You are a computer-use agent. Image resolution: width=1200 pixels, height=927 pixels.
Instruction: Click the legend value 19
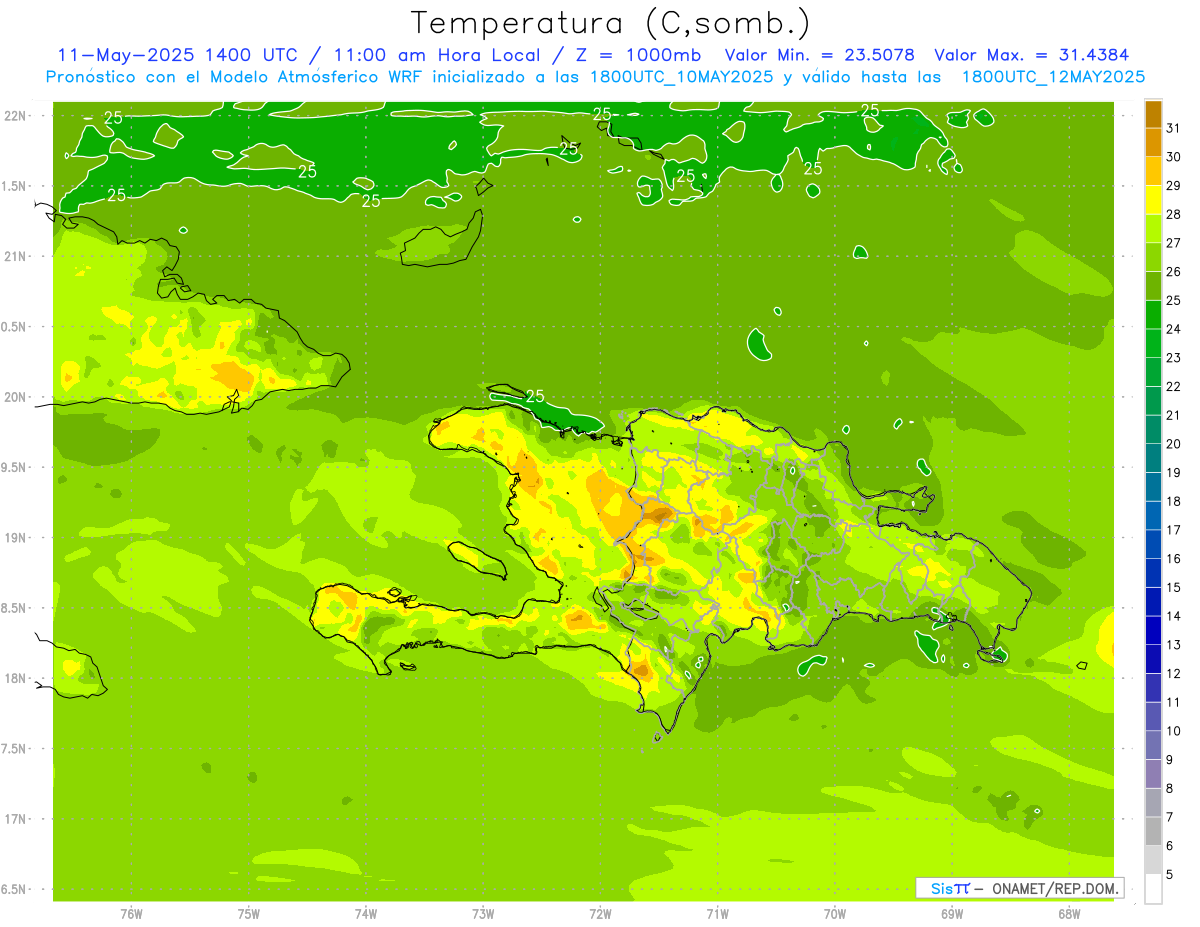1173,473
